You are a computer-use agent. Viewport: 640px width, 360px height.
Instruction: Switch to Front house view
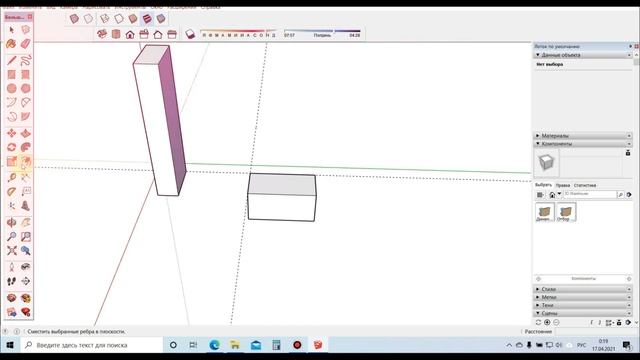point(130,35)
